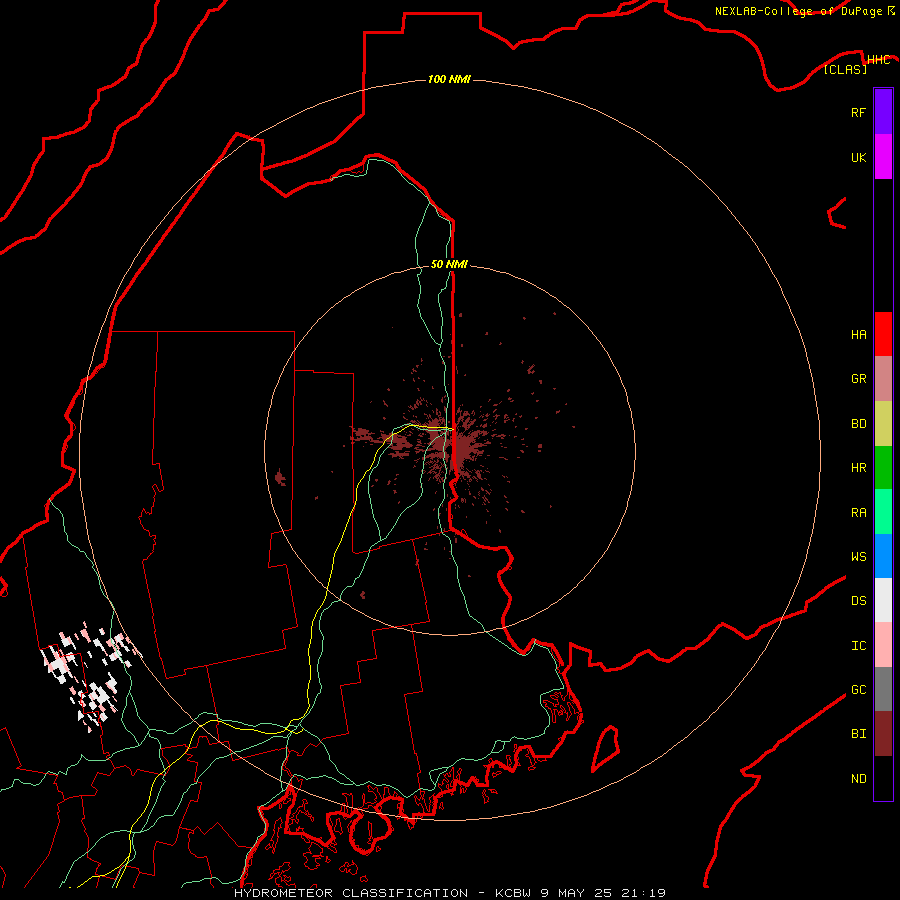The width and height of the screenshot is (900, 900).
Task: Click the ND legend label
Action: pyautogui.click(x=858, y=779)
